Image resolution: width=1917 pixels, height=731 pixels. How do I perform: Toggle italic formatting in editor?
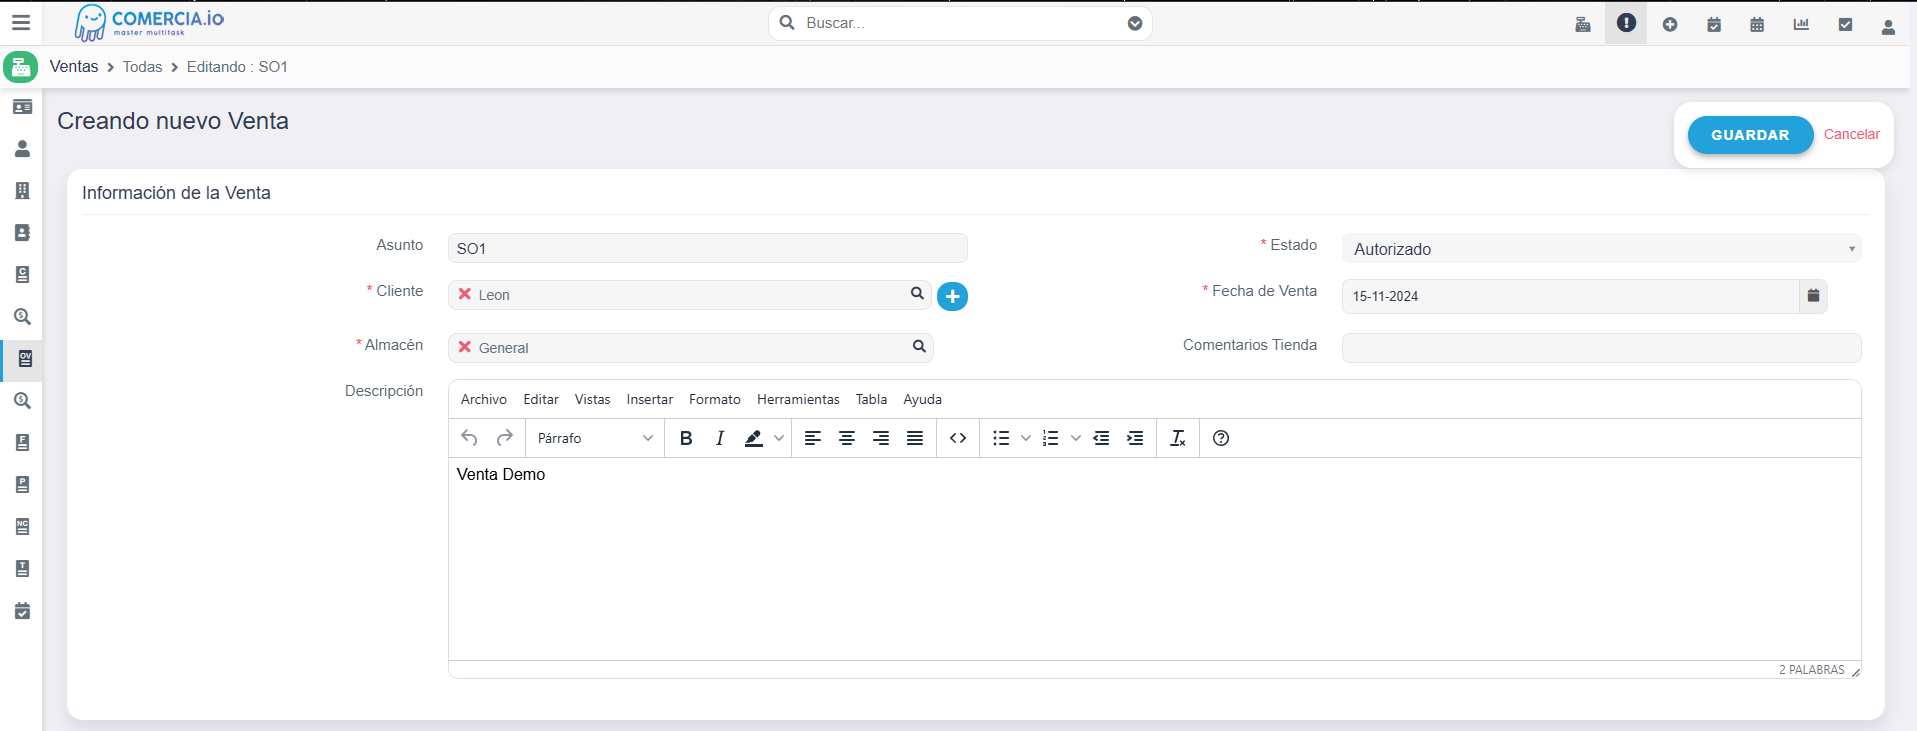pos(720,438)
